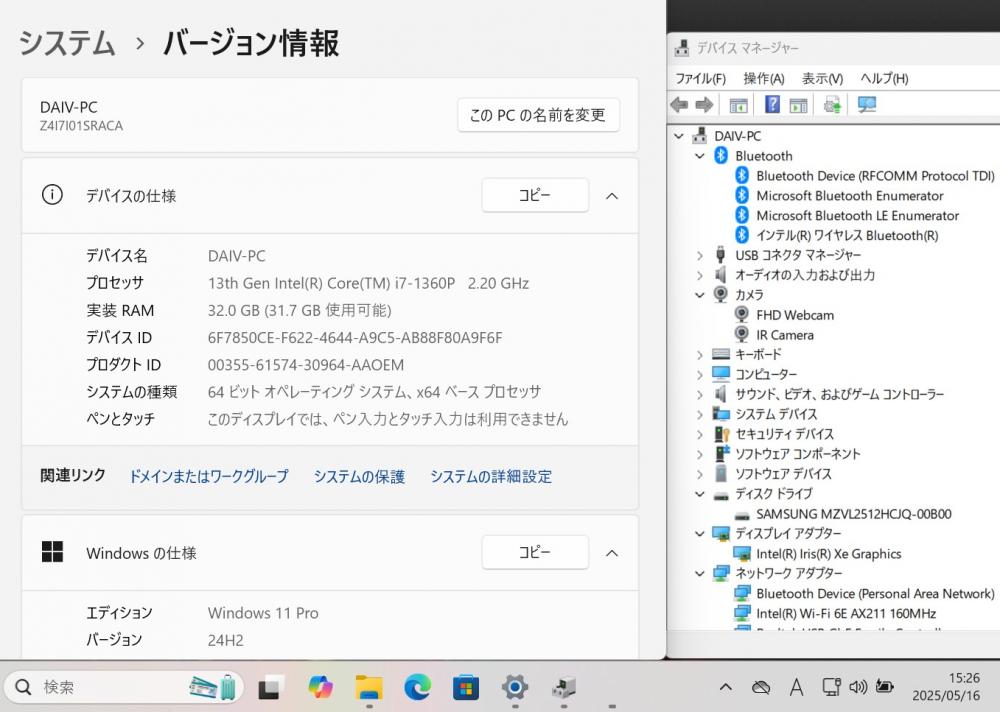1000x712 pixels.
Task: Open the 表示(V) menu
Action: pos(822,78)
